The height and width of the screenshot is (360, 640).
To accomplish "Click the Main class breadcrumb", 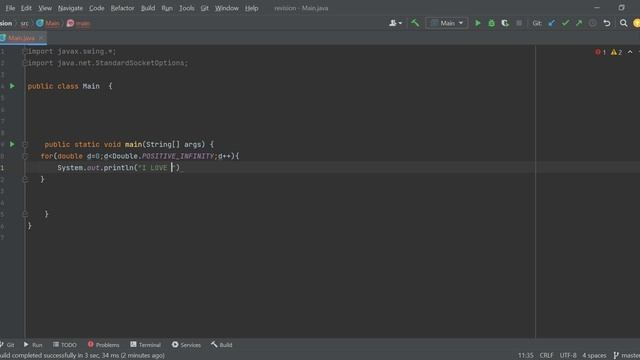I will click(48, 23).
